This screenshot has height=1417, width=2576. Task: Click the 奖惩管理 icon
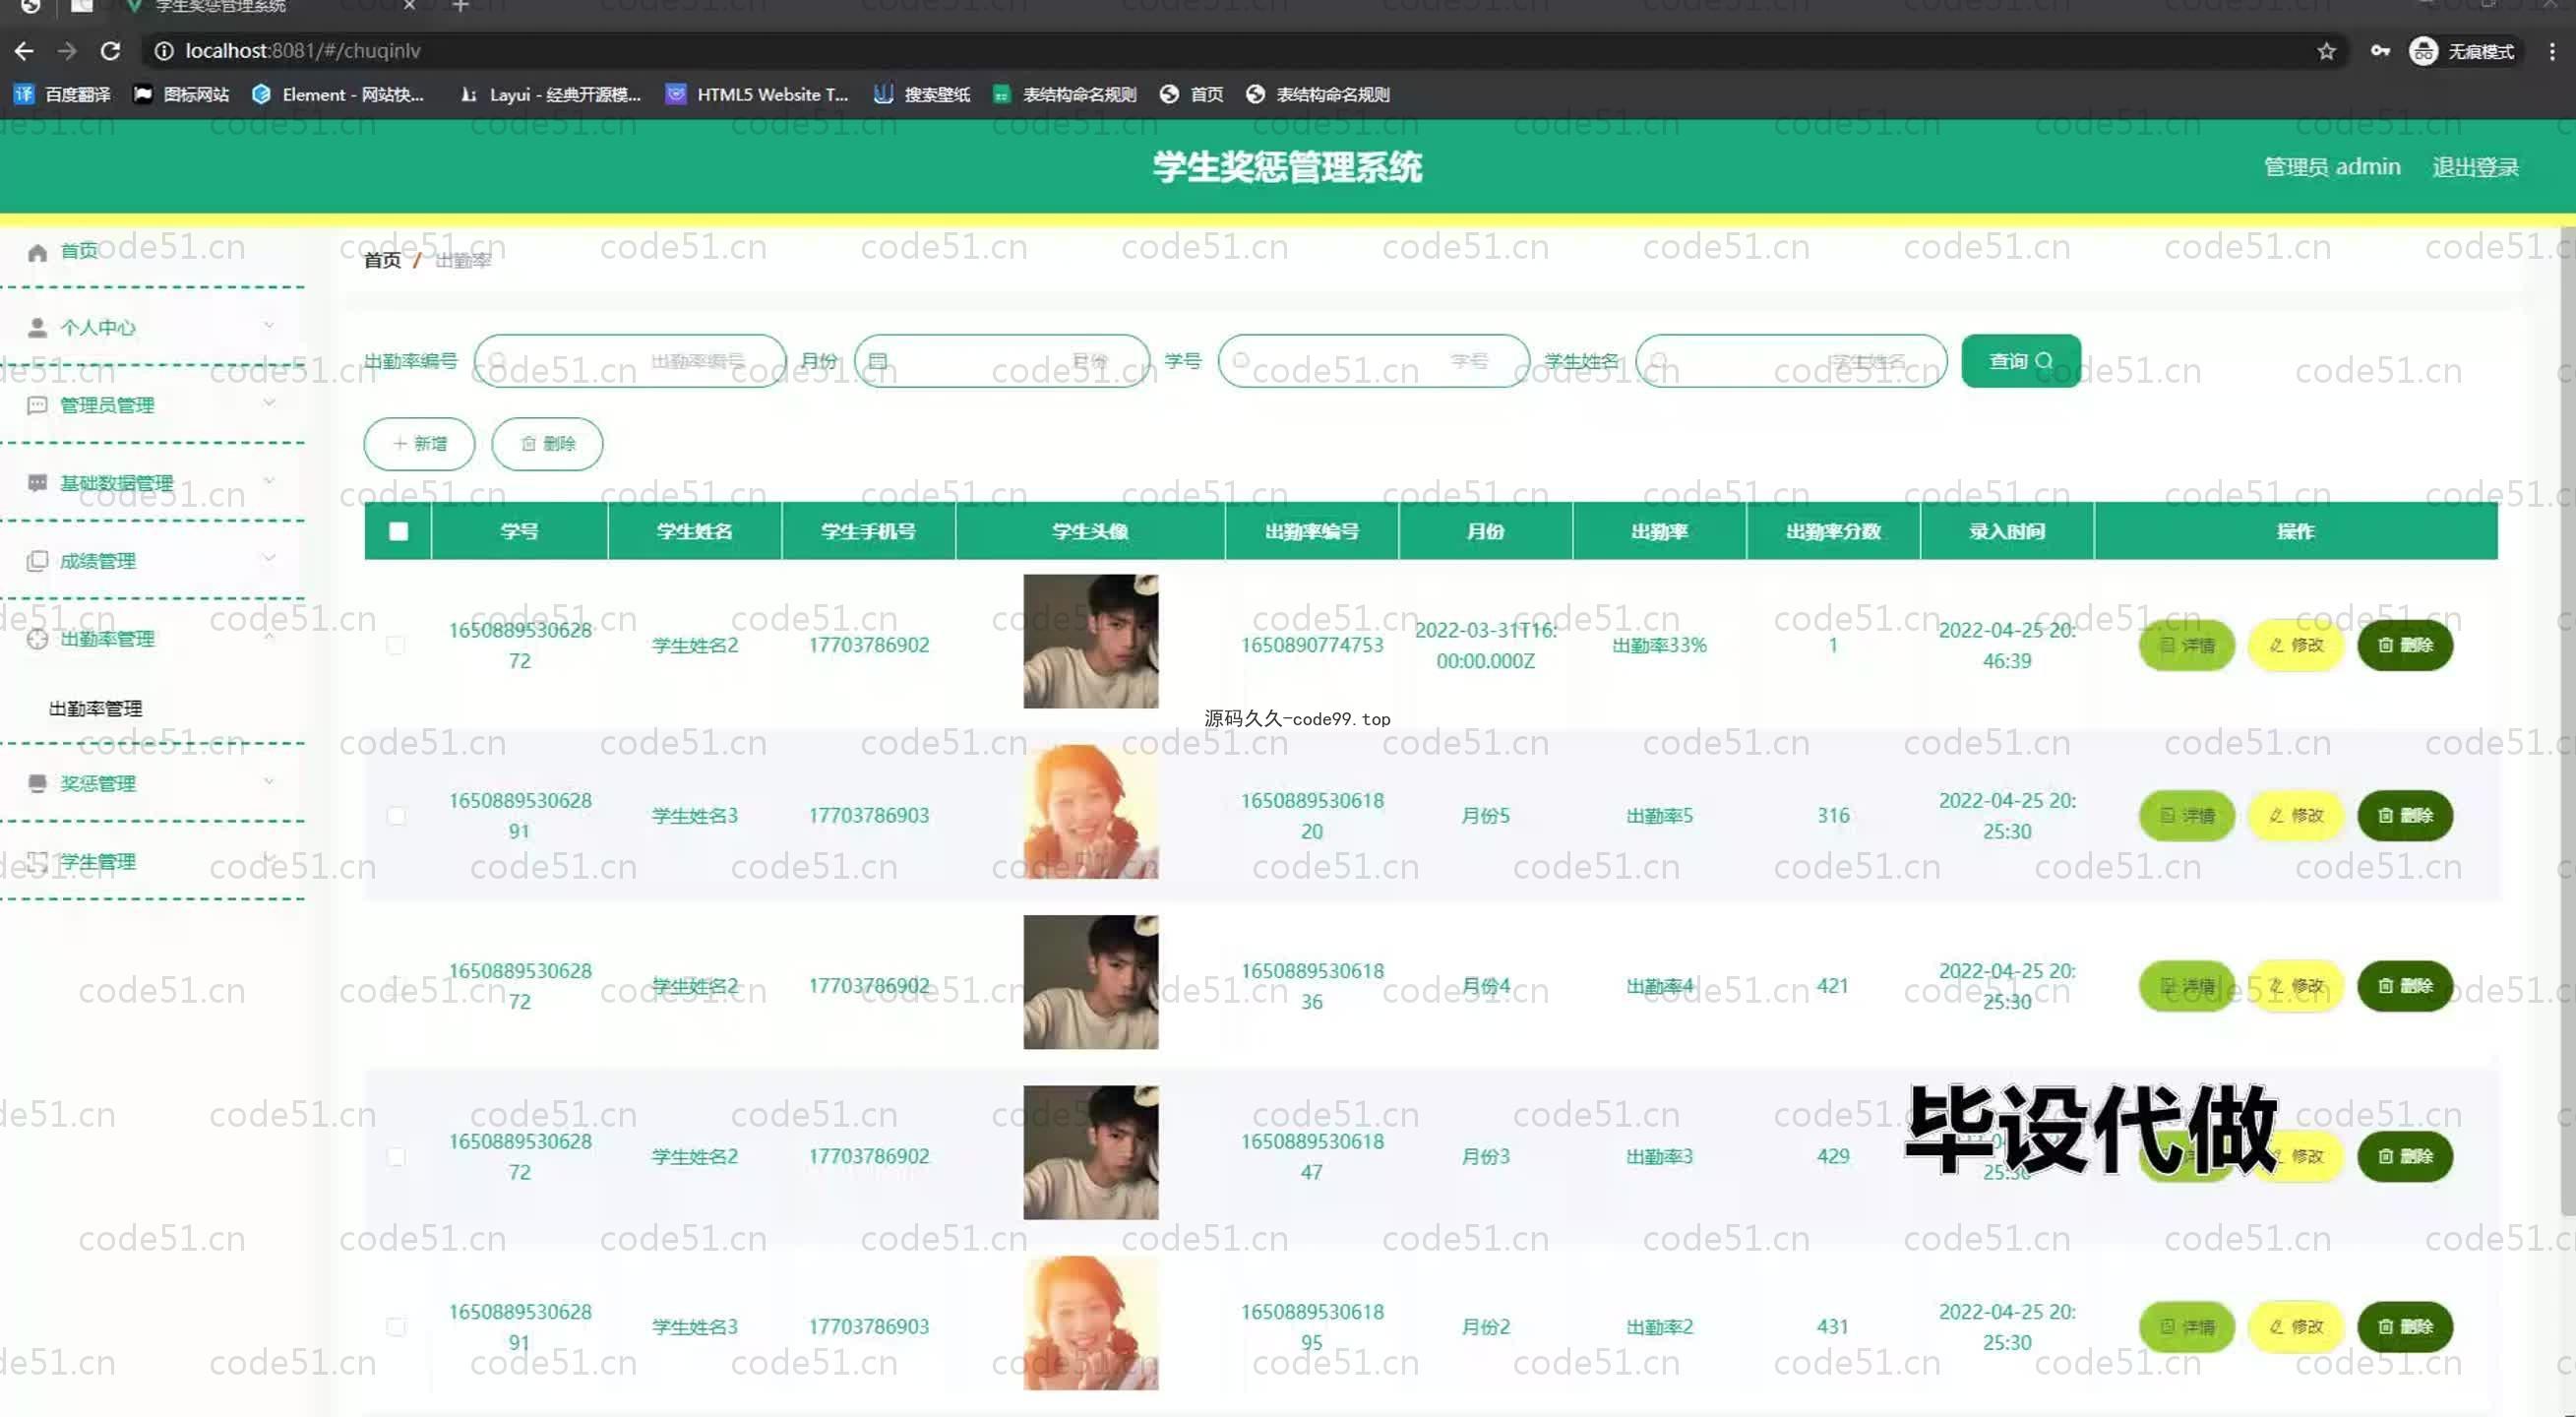[x=37, y=784]
